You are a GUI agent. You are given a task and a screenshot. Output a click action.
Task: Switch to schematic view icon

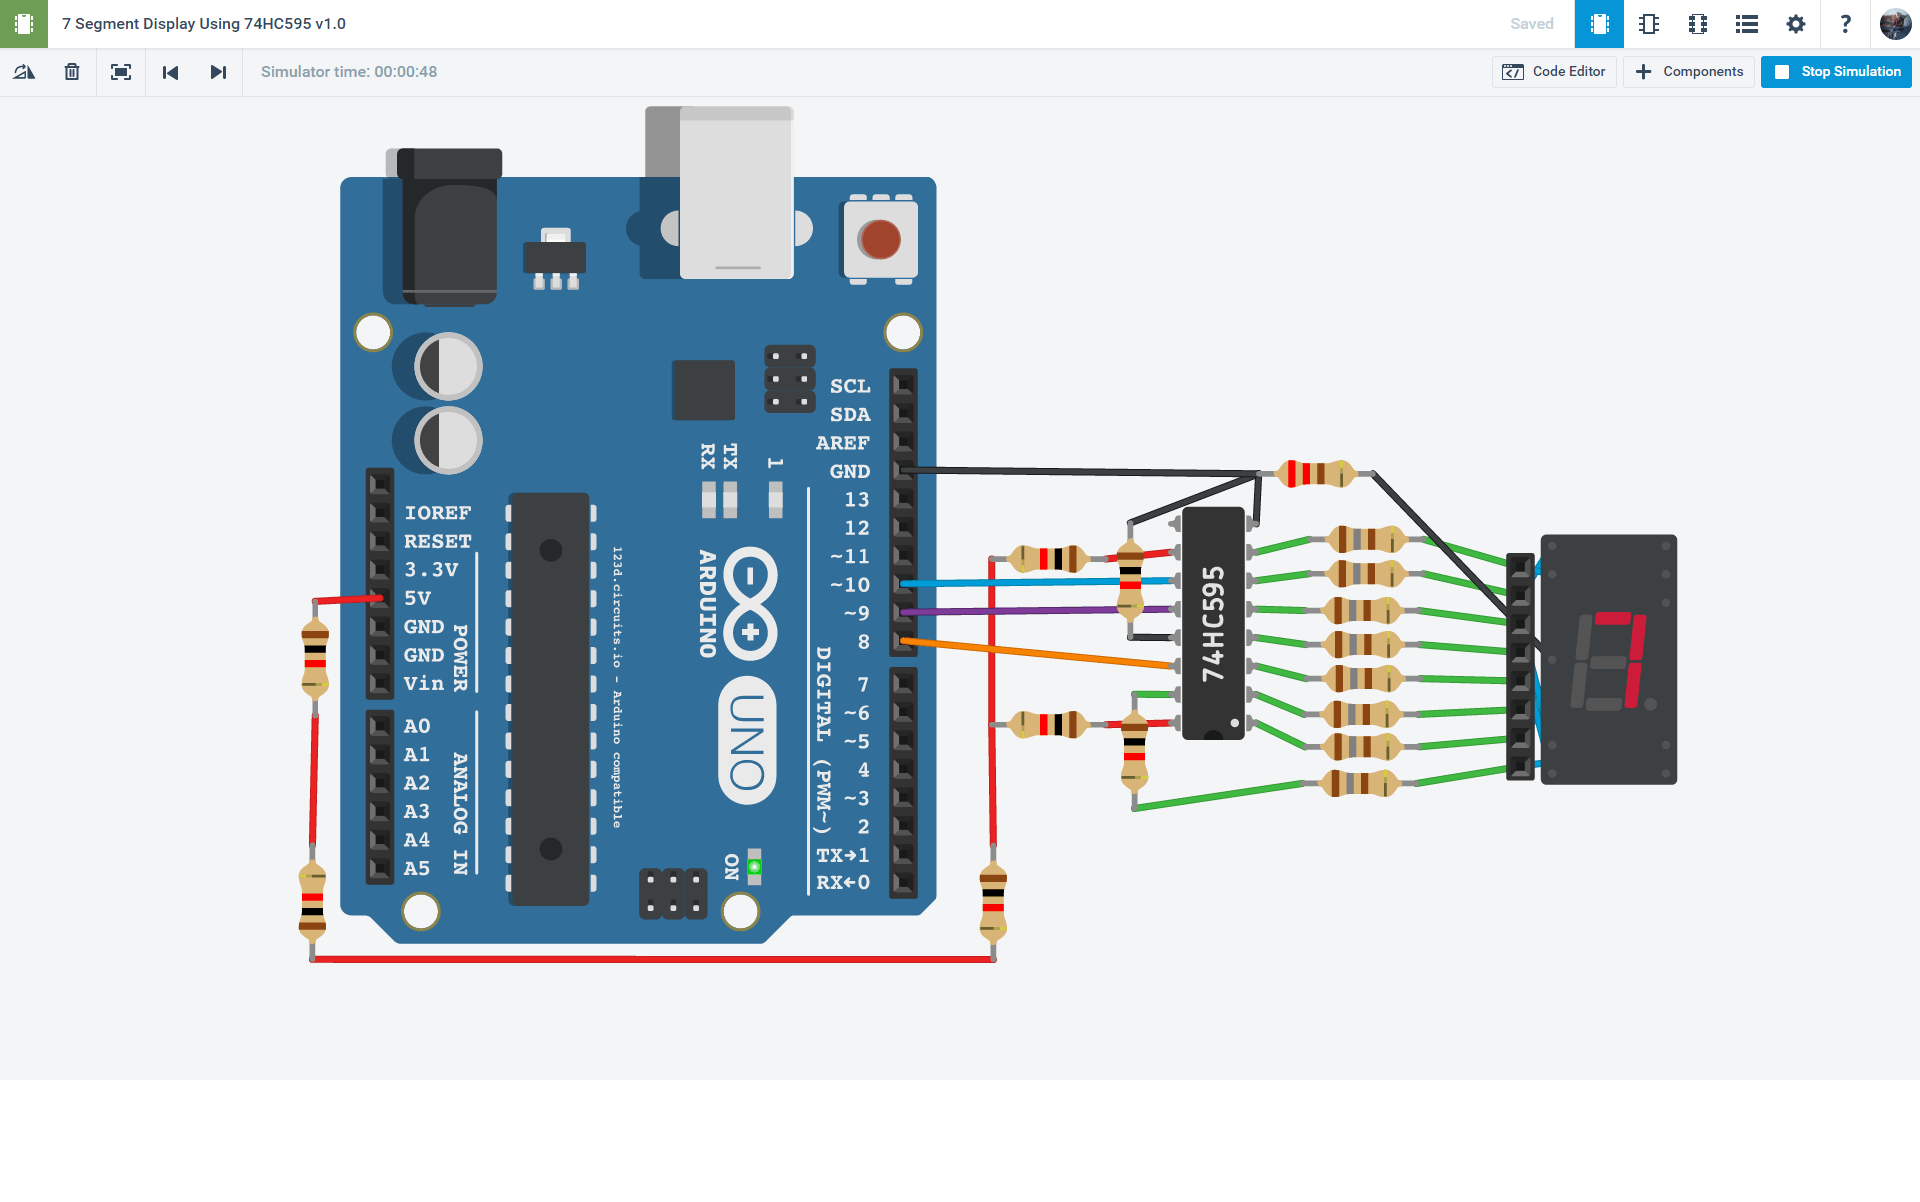(x=1649, y=24)
